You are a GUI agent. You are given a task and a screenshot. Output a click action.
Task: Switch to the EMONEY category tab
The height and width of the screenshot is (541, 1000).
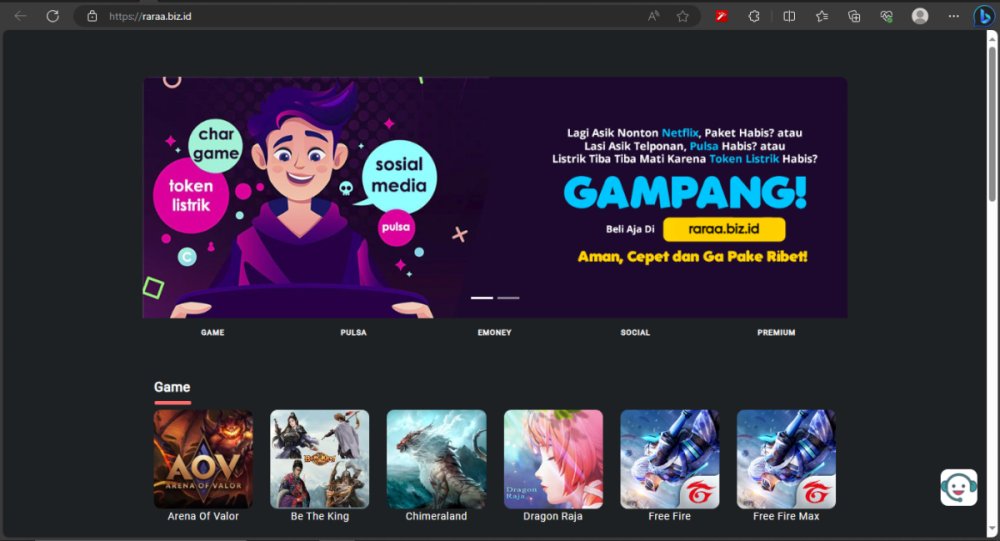[494, 332]
